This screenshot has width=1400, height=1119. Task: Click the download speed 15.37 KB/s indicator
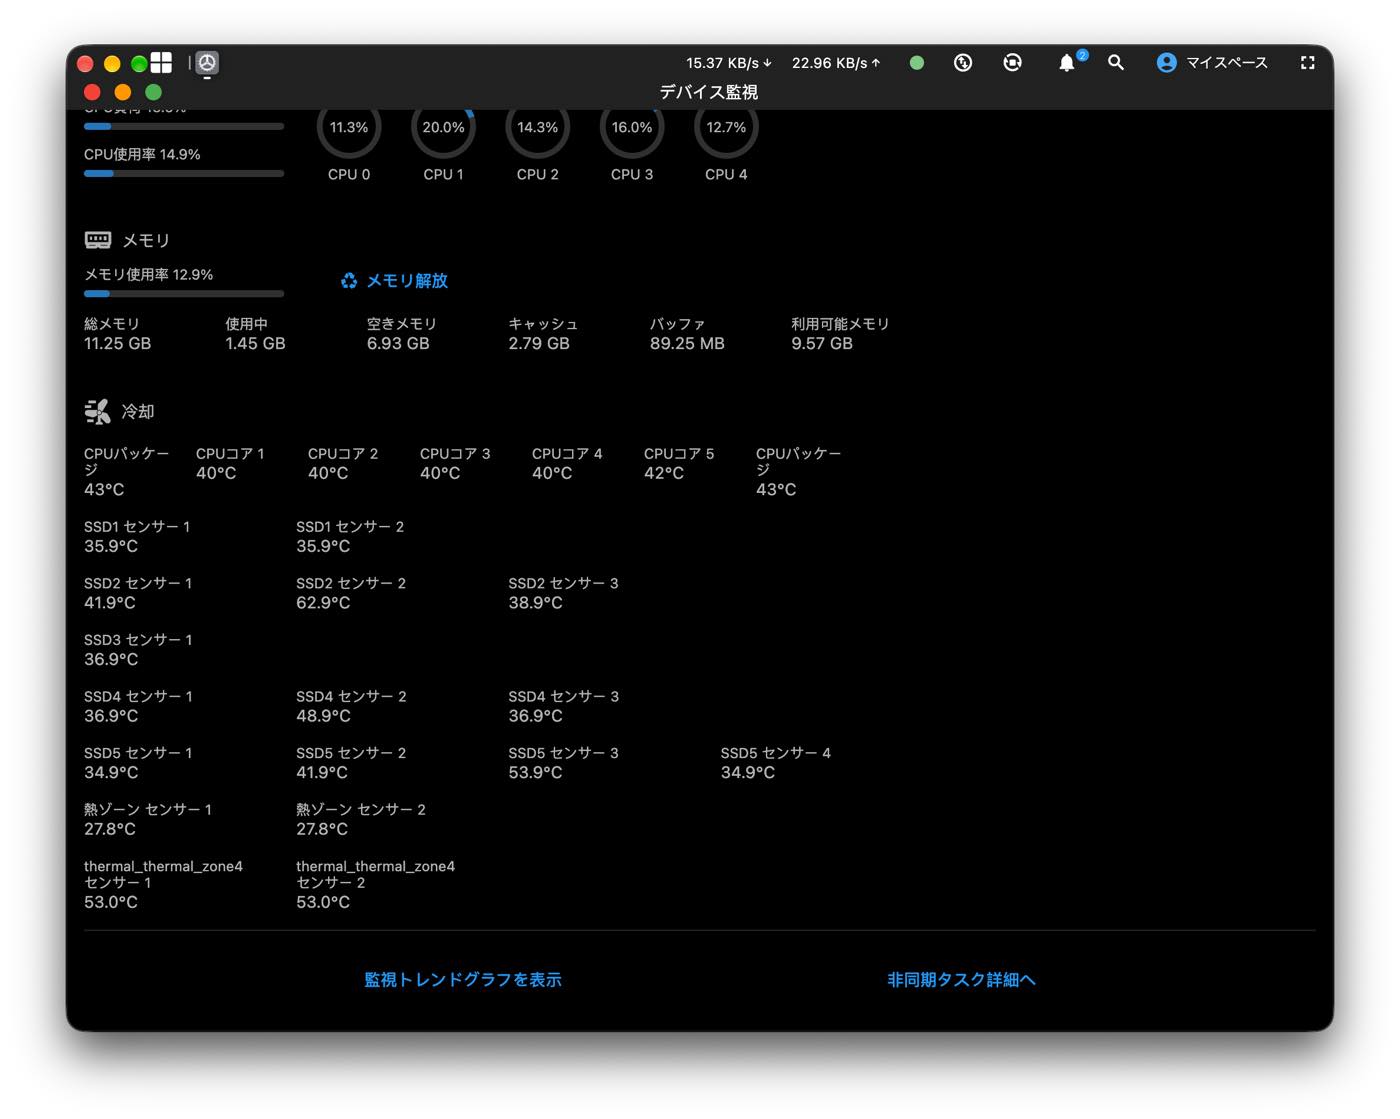pos(729,62)
